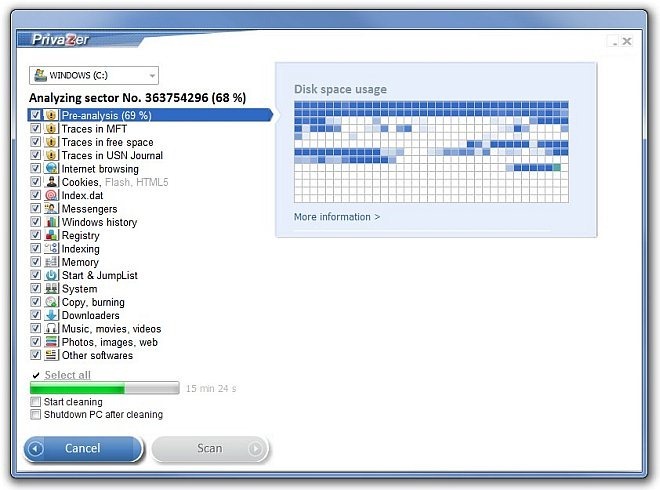Click the Cookies person icon
The image size is (660, 490).
tap(51, 182)
